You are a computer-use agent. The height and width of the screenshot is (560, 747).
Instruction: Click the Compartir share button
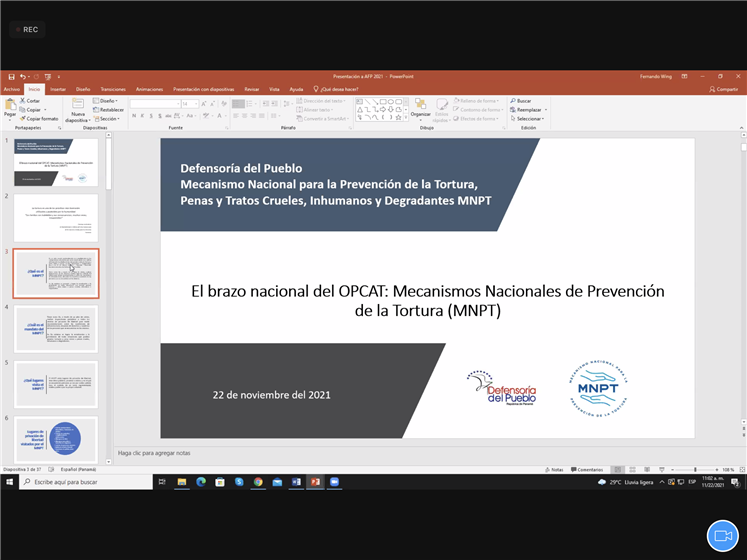[x=723, y=89]
